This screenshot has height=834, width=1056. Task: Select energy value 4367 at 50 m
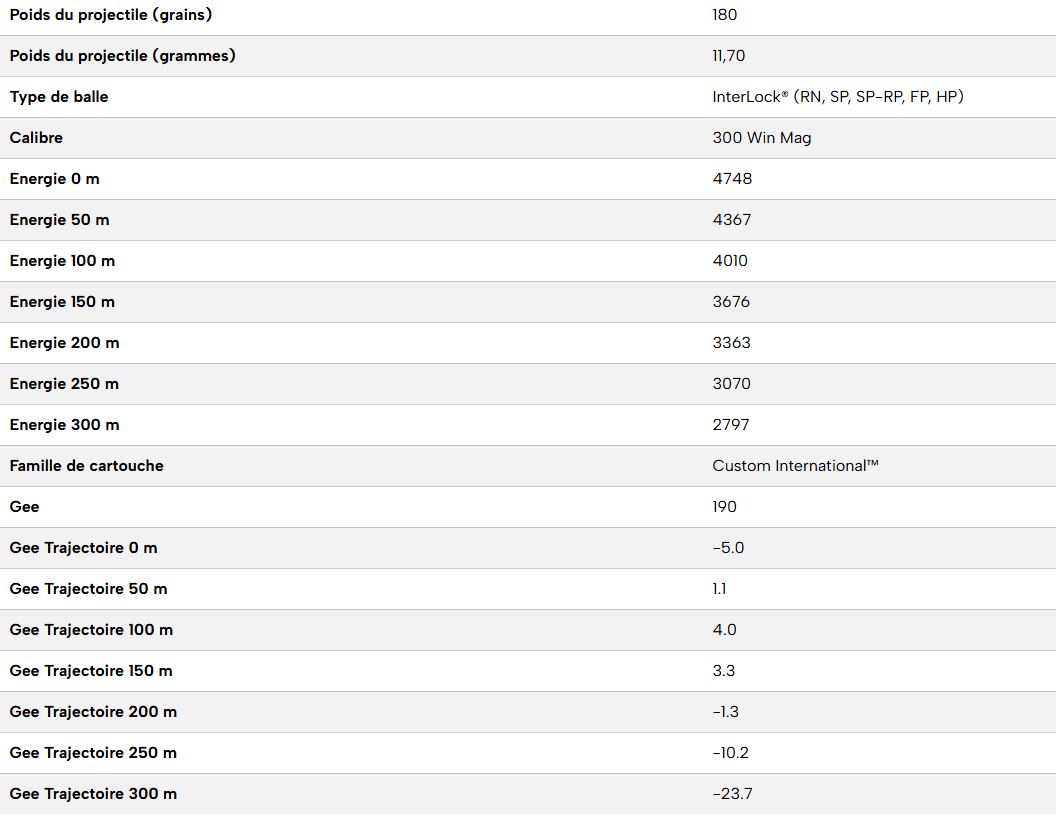(x=732, y=220)
